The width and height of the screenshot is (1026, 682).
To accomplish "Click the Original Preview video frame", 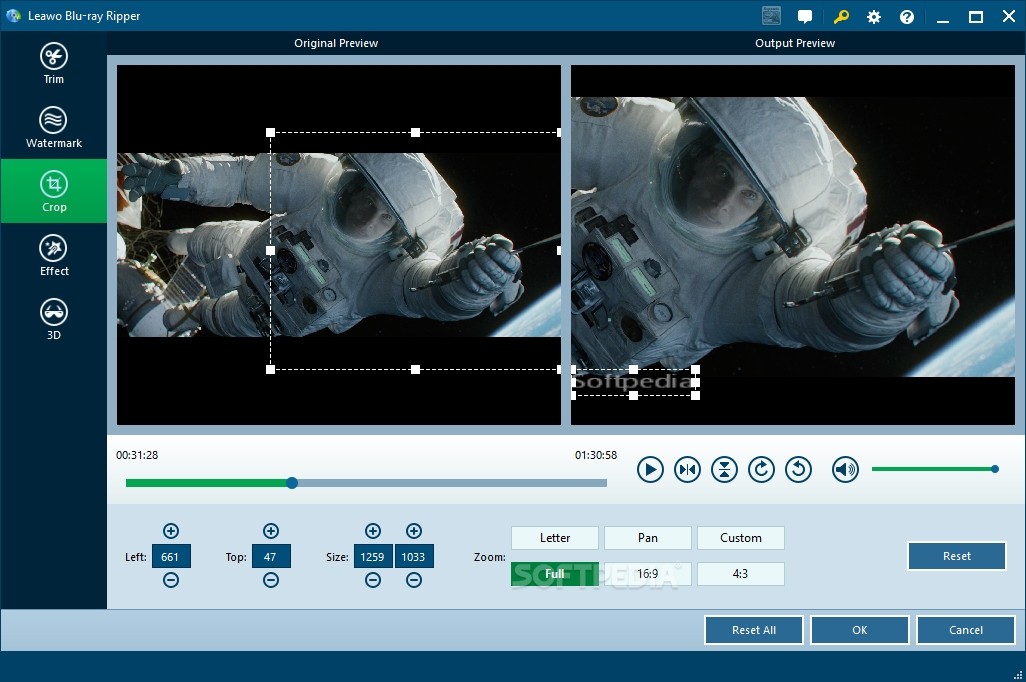I will point(338,245).
